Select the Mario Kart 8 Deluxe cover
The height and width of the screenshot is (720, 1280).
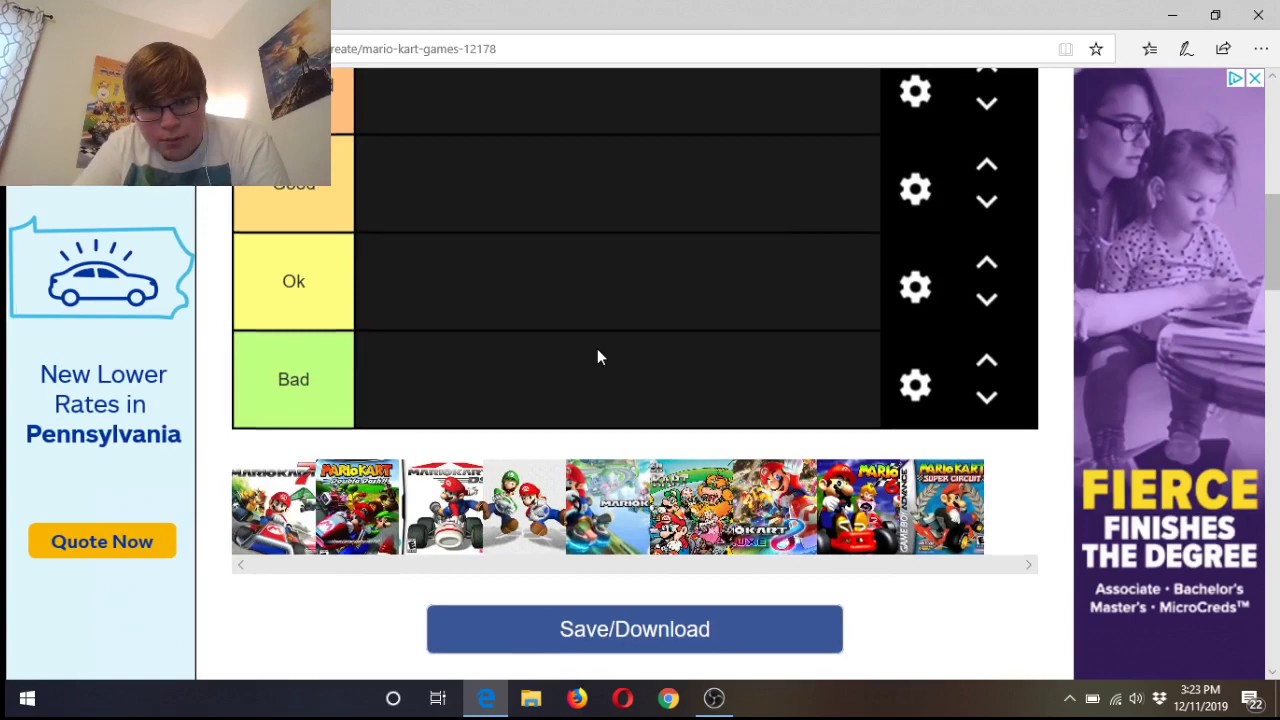pos(775,507)
